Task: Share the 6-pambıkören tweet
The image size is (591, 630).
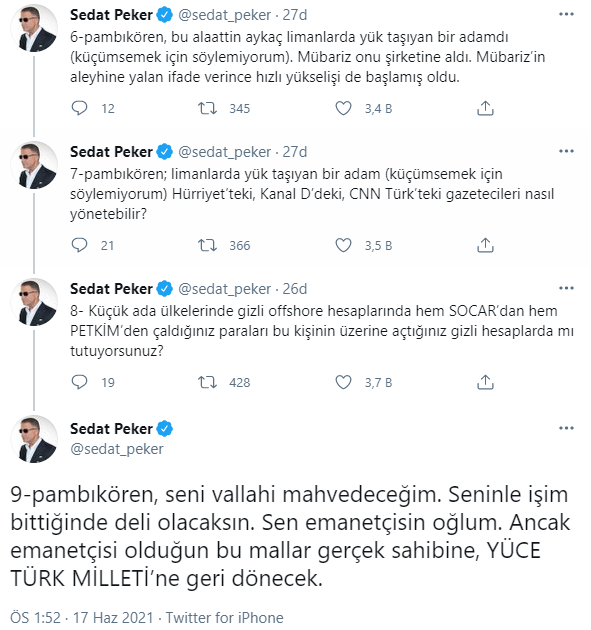Action: click(x=485, y=108)
